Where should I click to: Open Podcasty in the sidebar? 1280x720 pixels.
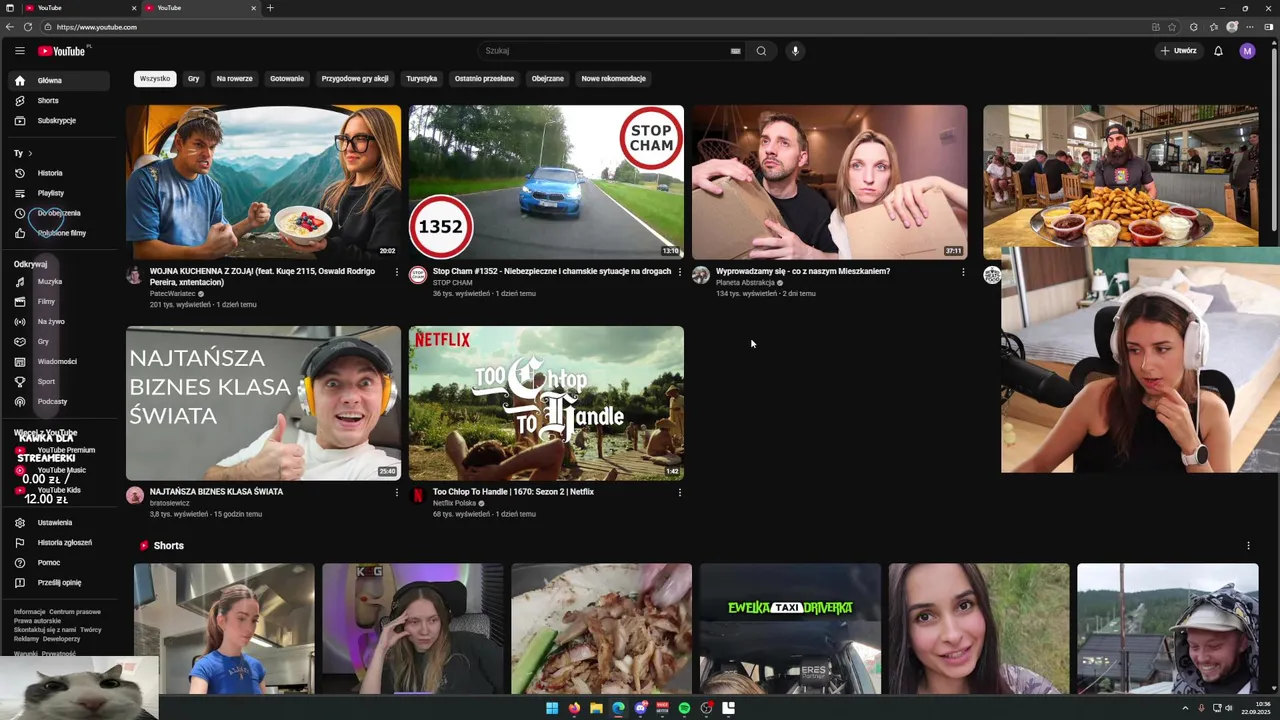pyautogui.click(x=60, y=401)
